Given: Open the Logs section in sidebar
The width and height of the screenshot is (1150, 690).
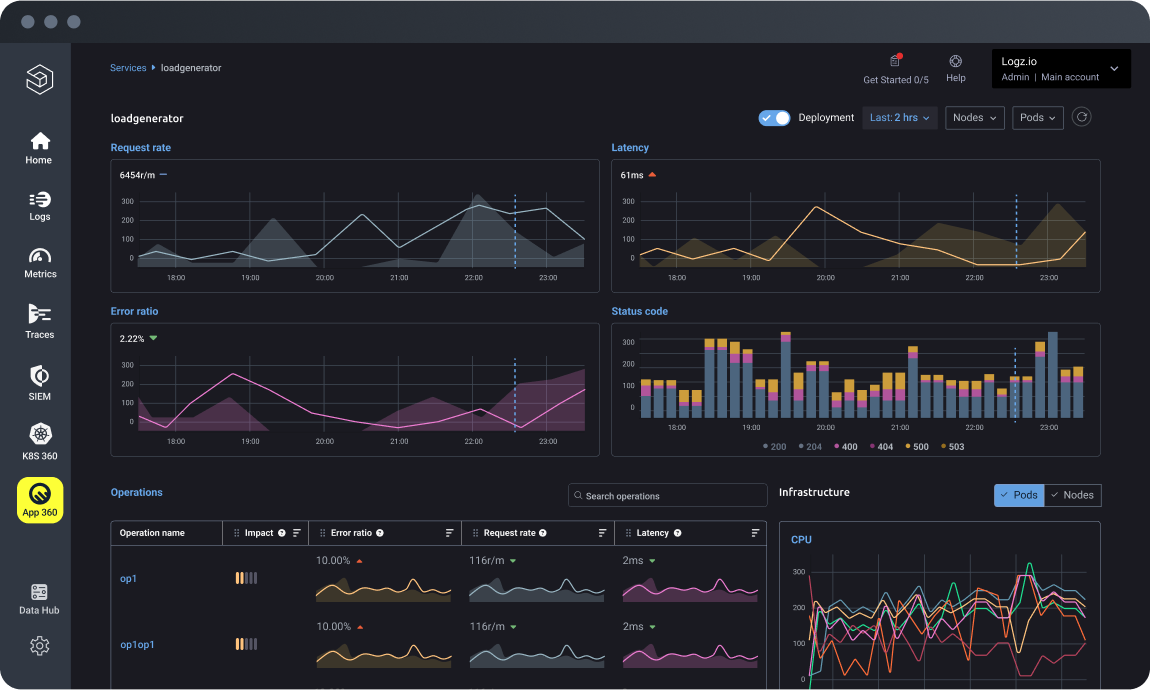Looking at the screenshot, I should coord(39,206).
